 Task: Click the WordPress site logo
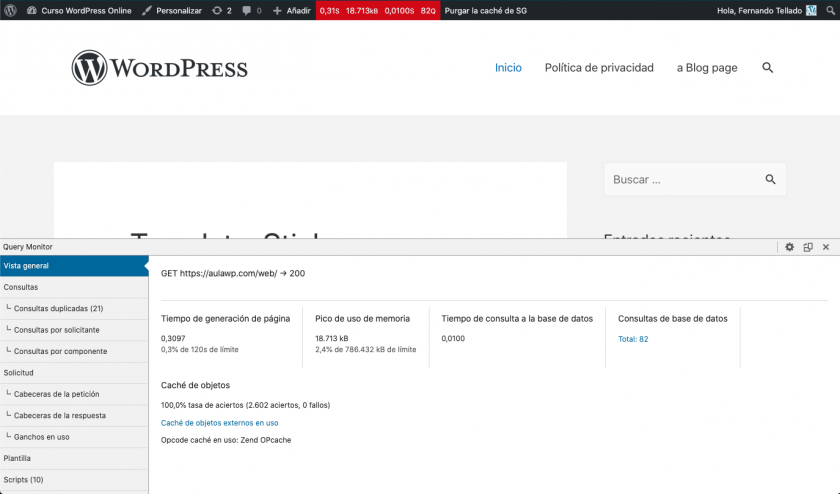pos(160,68)
